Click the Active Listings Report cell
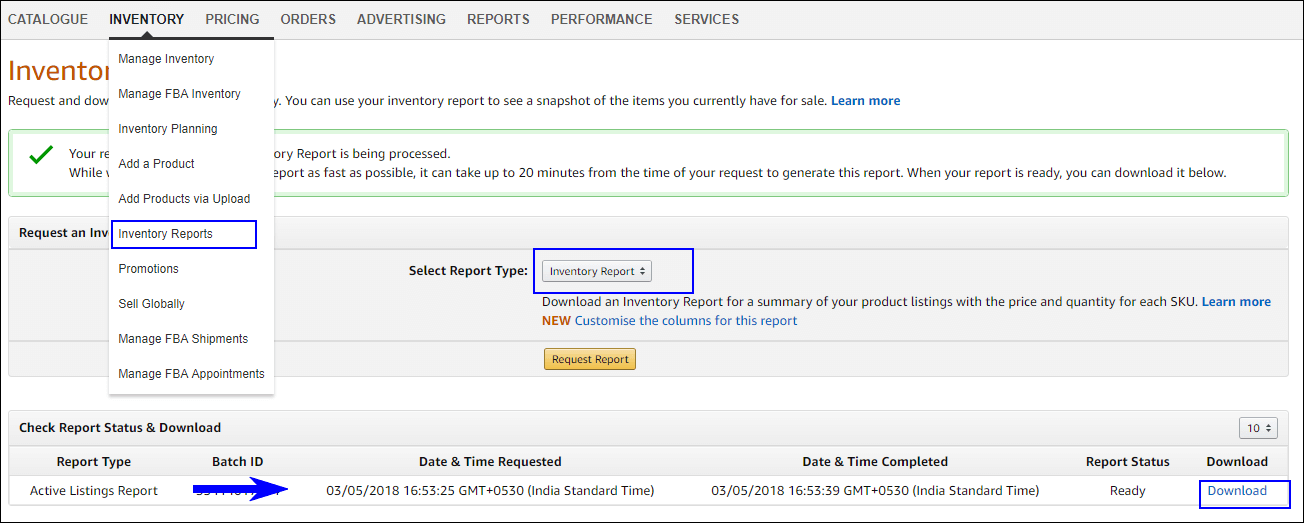This screenshot has height=523, width=1304. pyautogui.click(x=94, y=491)
